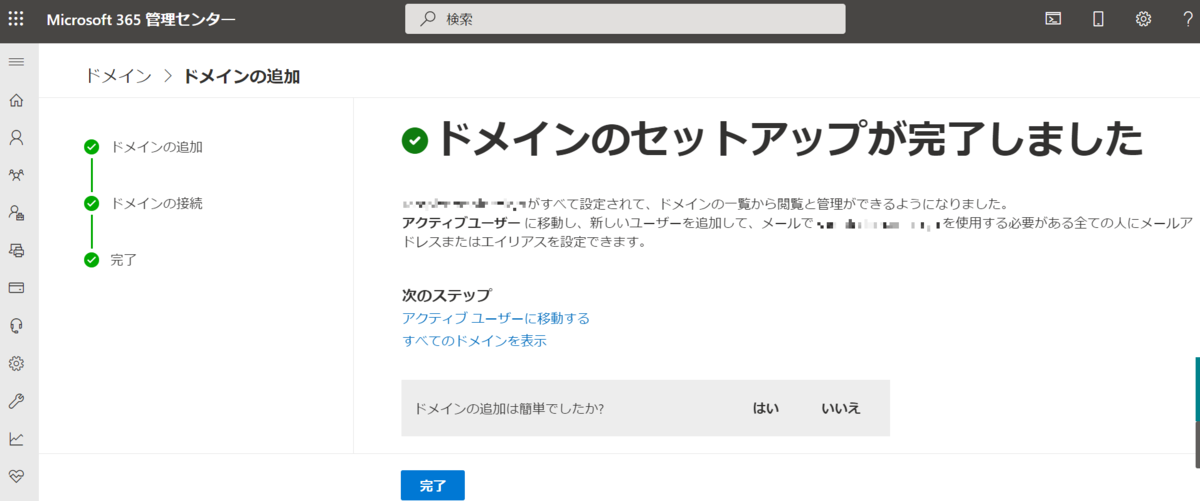Answer はい to the feedback question

tap(766, 408)
